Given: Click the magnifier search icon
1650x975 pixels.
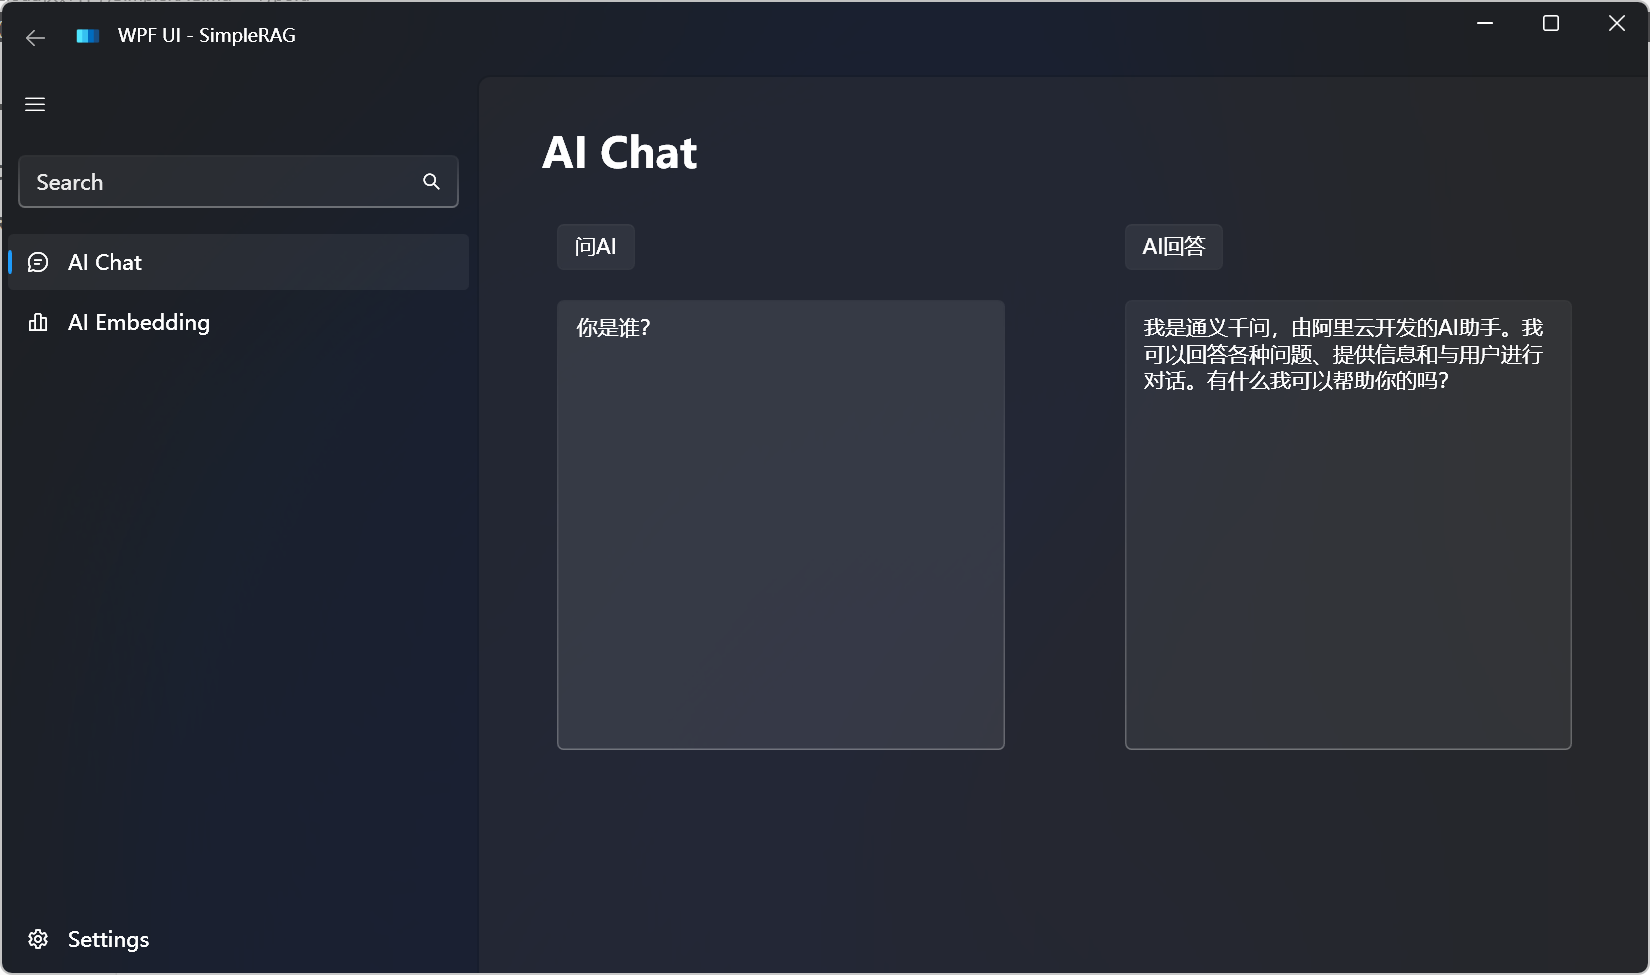Looking at the screenshot, I should [x=431, y=182].
